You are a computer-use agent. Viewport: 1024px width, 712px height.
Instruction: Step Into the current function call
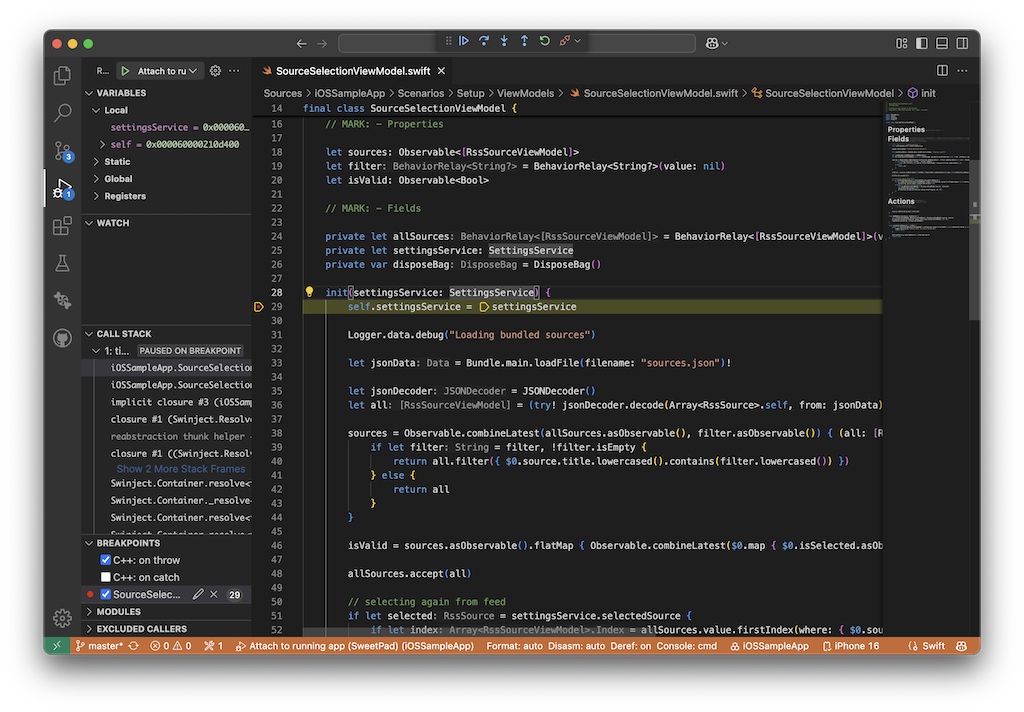(504, 42)
